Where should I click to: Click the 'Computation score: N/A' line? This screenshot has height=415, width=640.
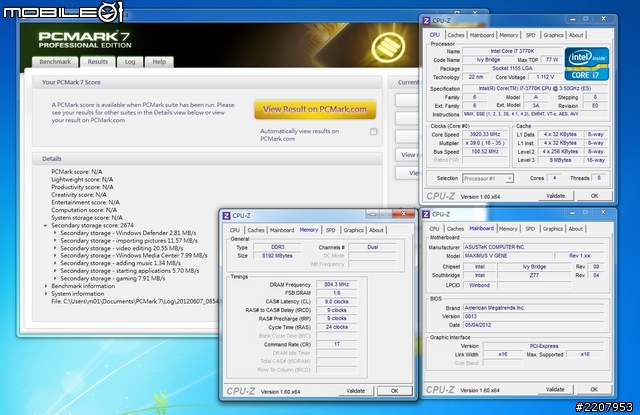point(84,210)
